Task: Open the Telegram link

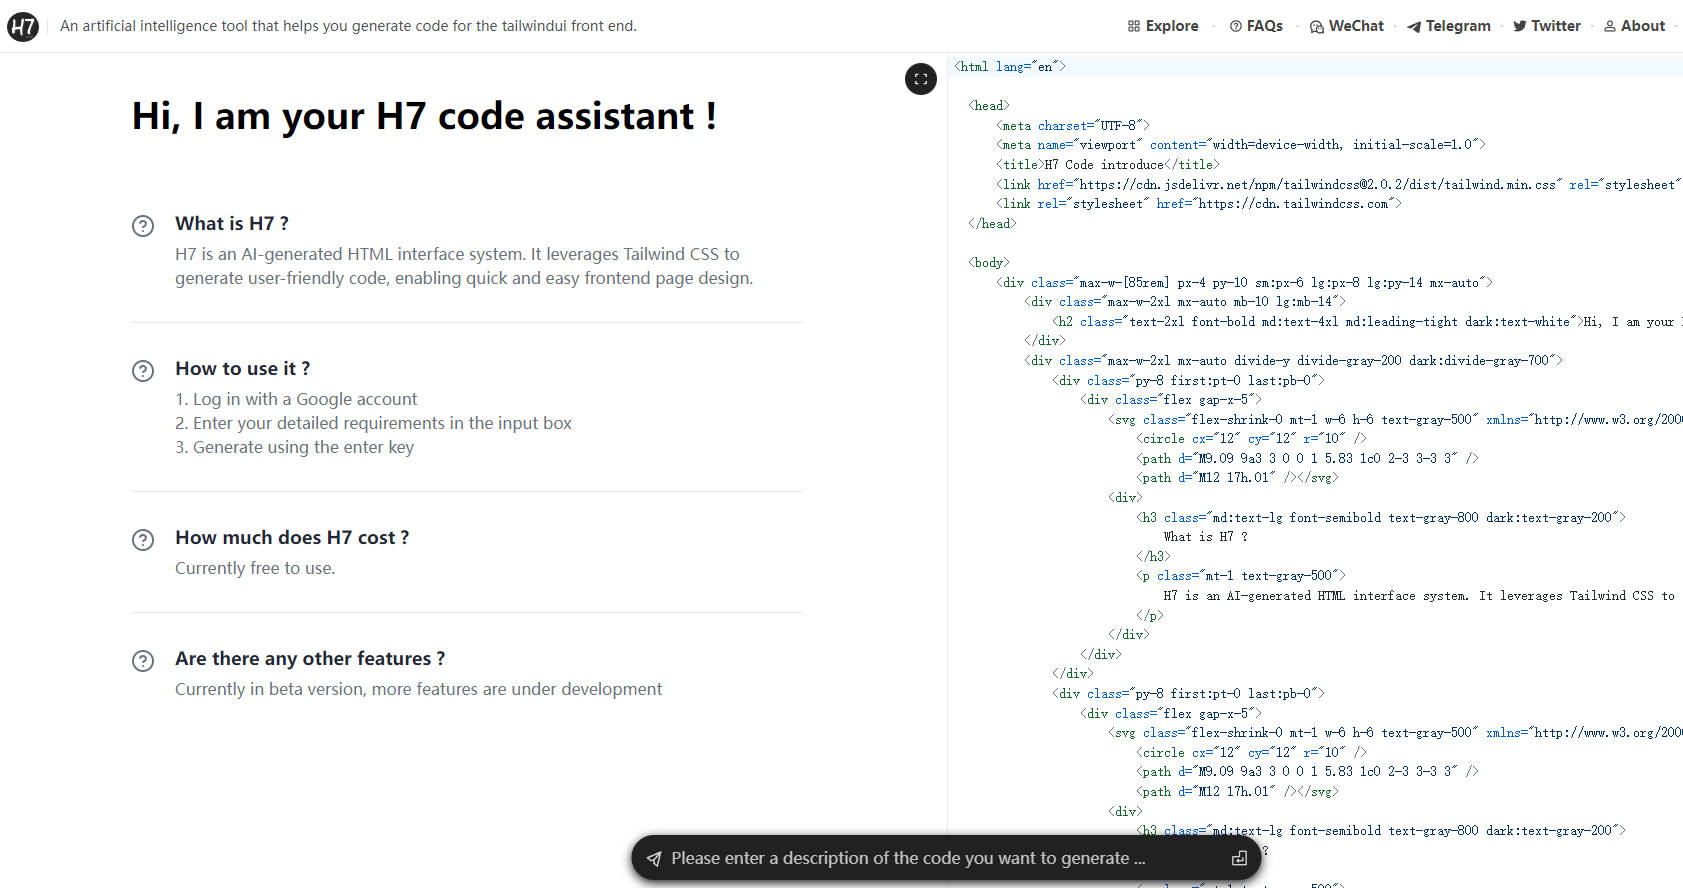Action: click(x=1449, y=26)
